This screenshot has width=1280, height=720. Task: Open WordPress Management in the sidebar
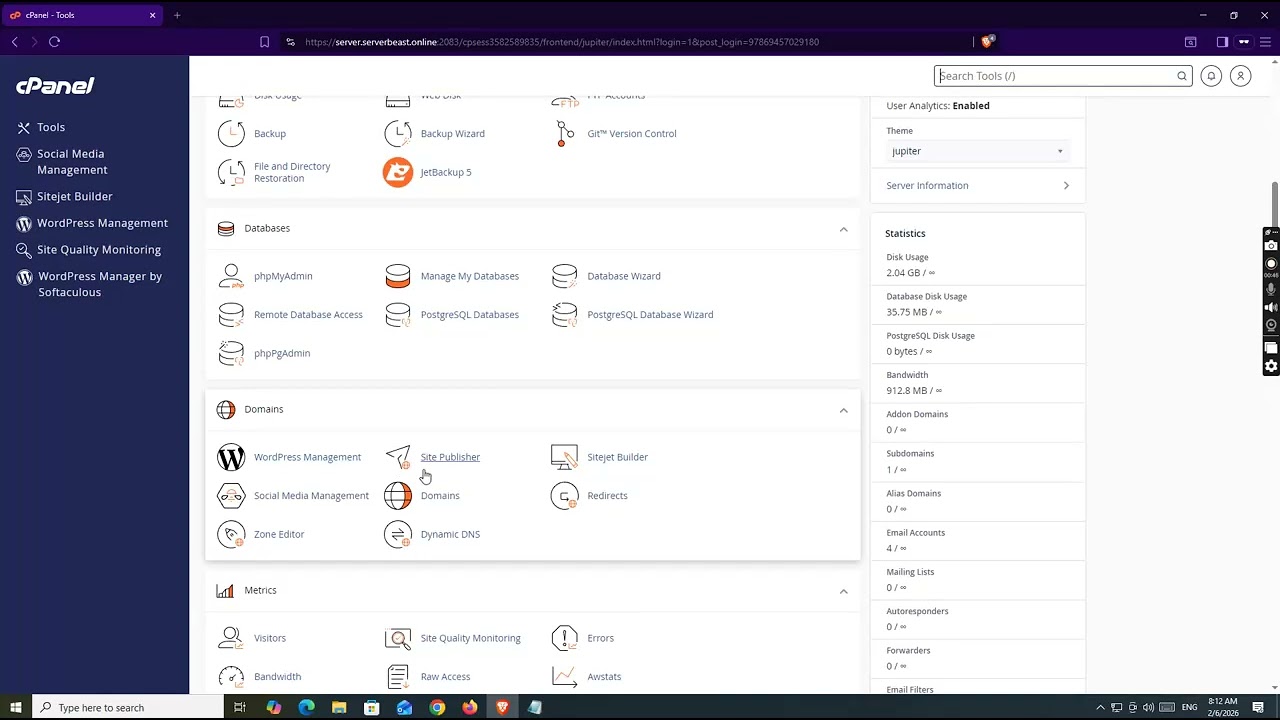pyautogui.click(x=102, y=223)
